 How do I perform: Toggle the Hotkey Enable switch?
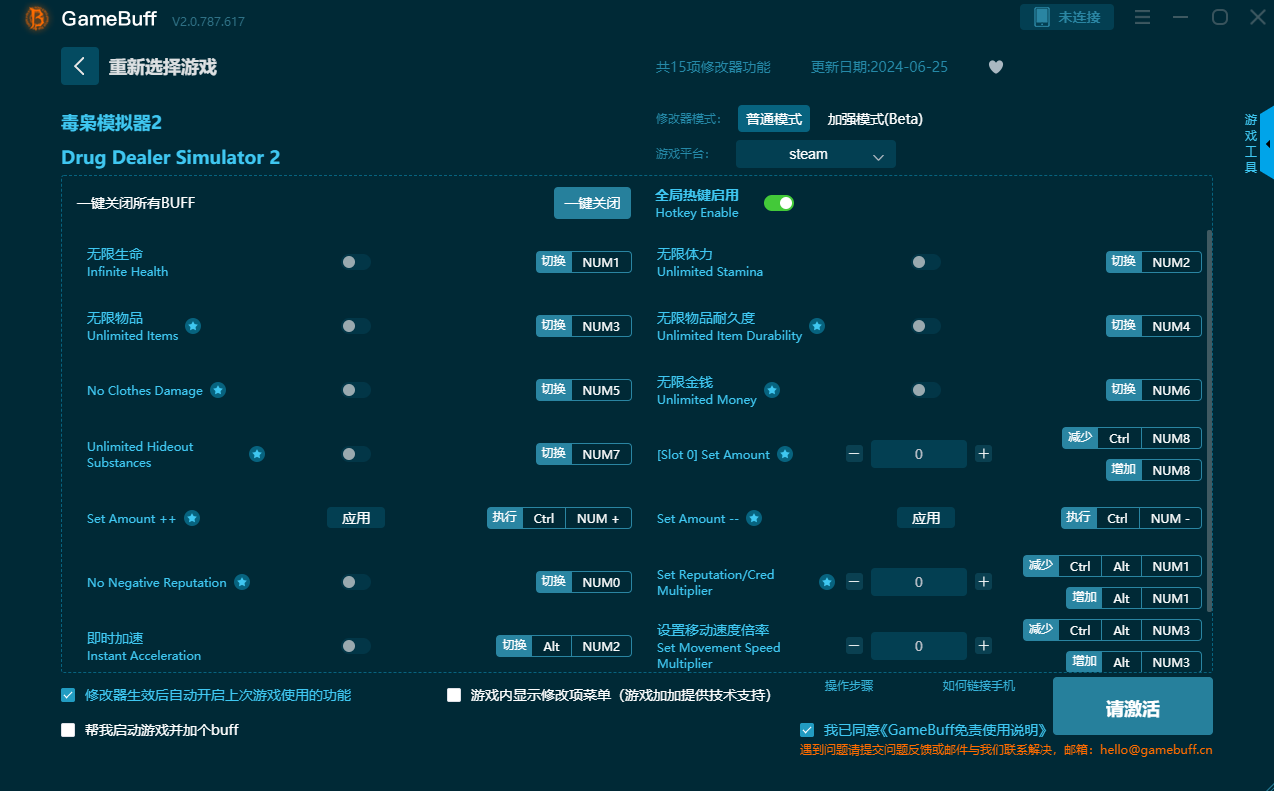coord(779,203)
